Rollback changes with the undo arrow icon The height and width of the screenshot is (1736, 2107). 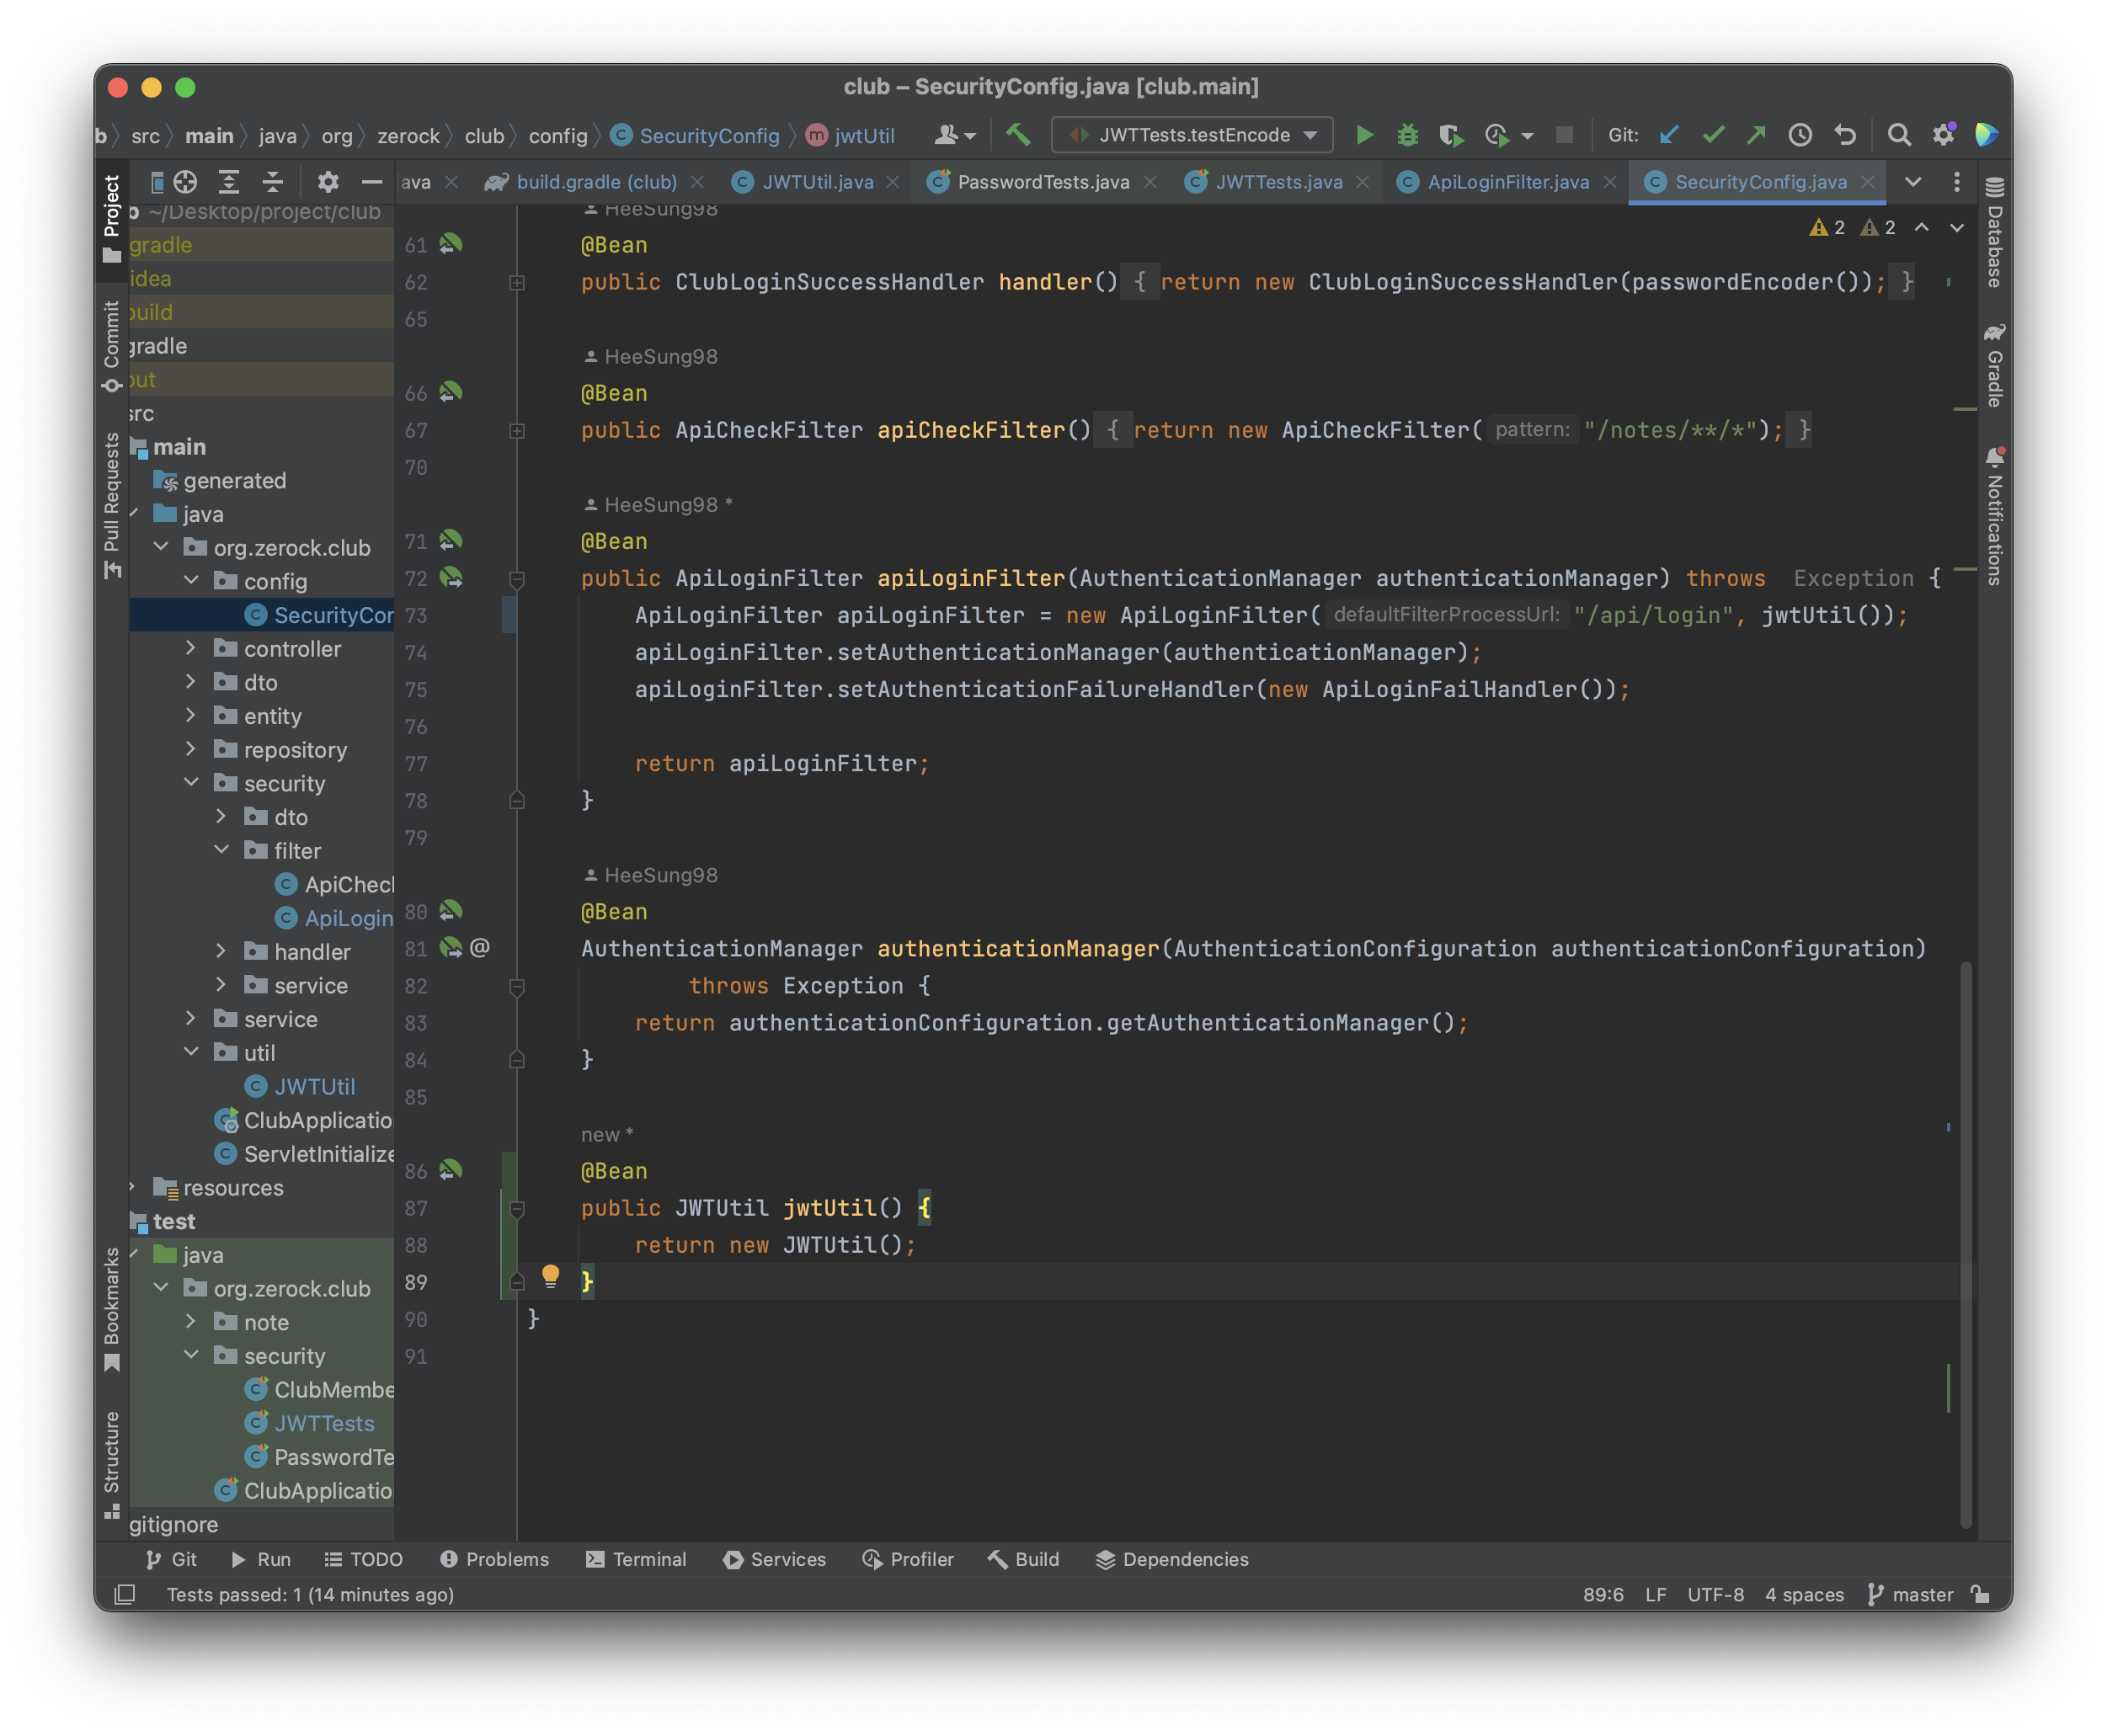[1845, 135]
